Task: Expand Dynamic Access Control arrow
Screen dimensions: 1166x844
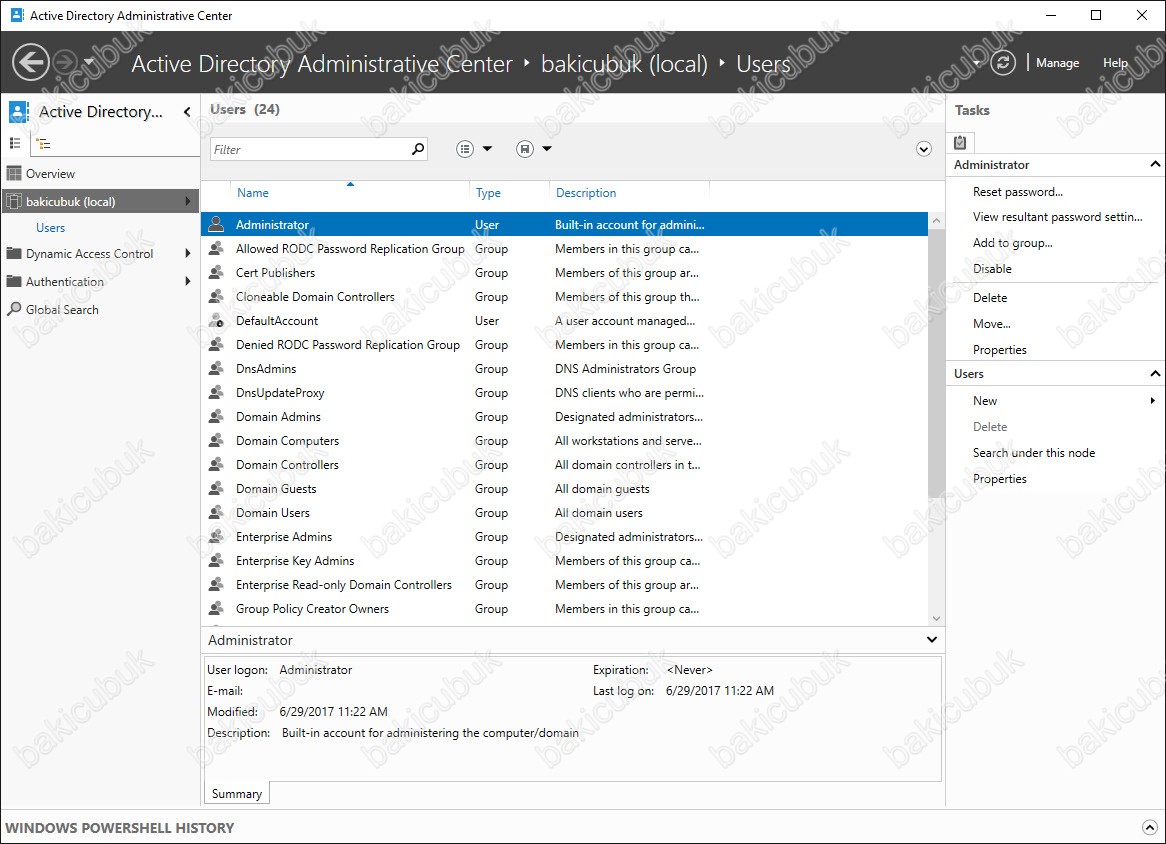Action: click(x=187, y=253)
